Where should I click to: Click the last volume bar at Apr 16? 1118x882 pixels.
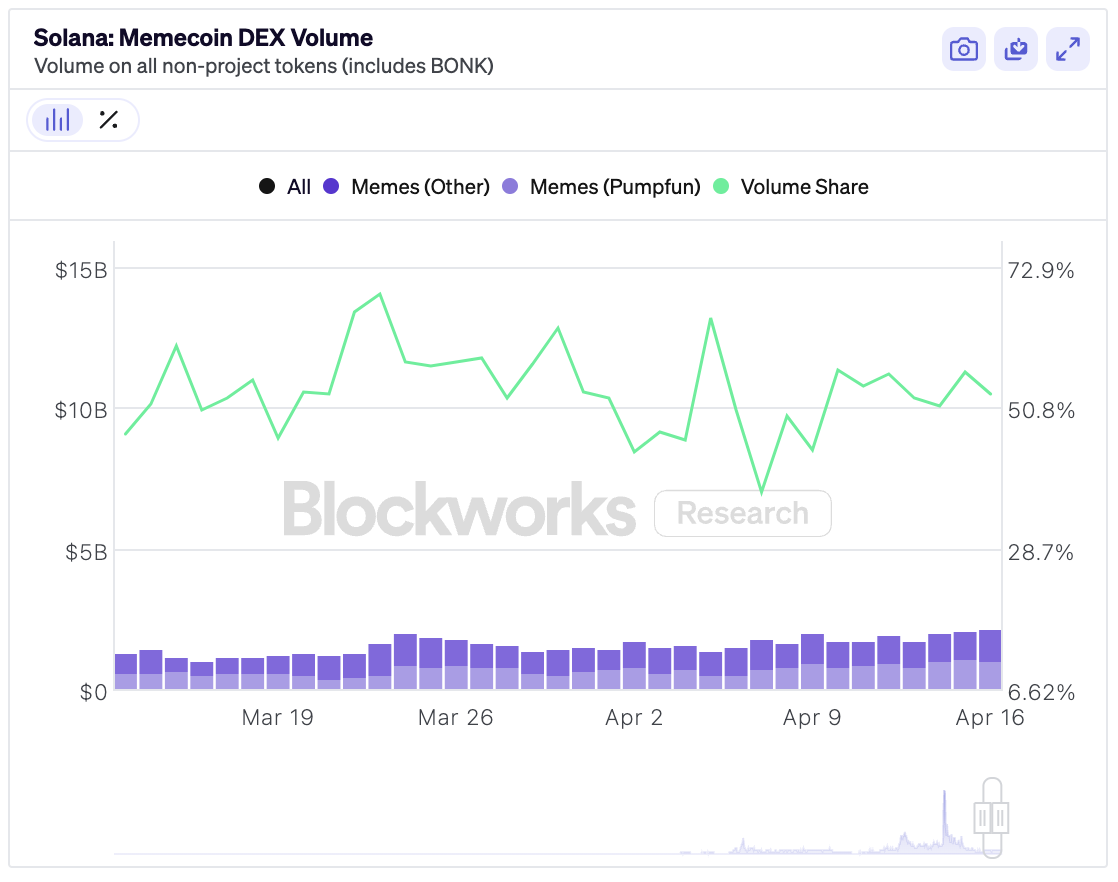pyautogui.click(x=990, y=660)
